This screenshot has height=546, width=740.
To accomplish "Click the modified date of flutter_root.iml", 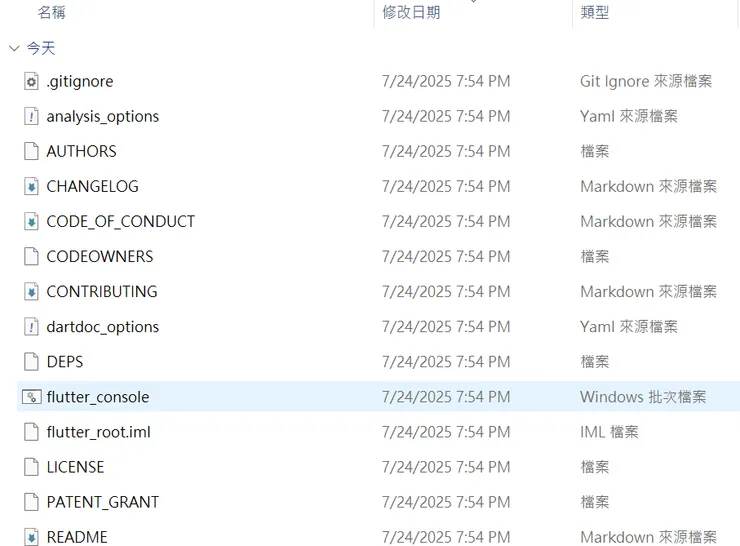I will (446, 432).
